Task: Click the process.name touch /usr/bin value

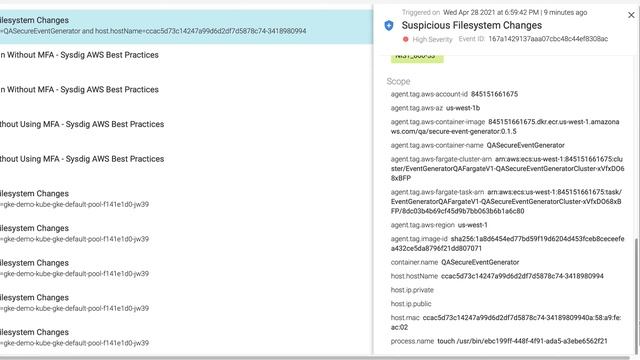Action: (x=522, y=341)
